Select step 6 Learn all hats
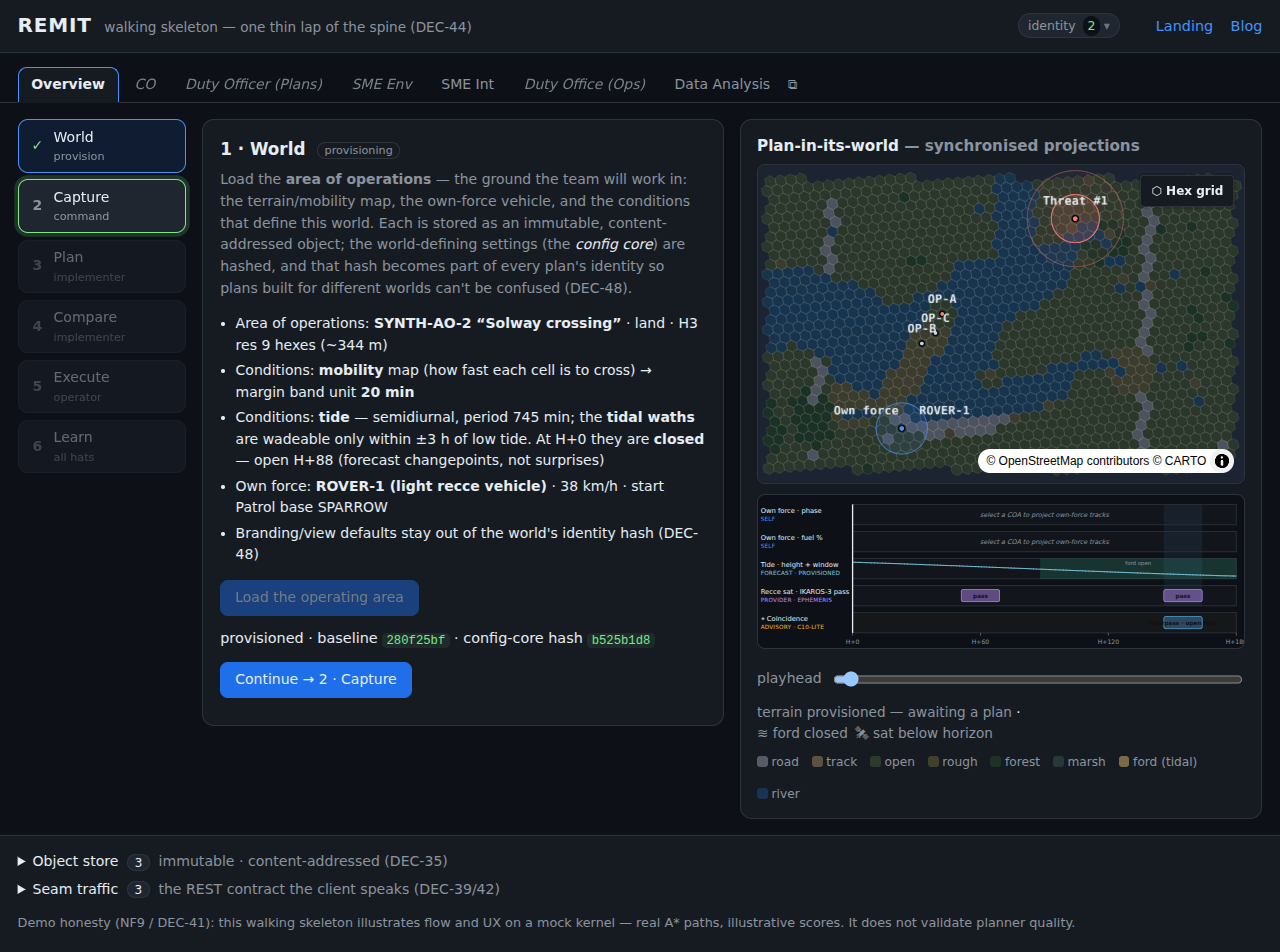Image resolution: width=1280 pixels, height=952 pixels. pos(102,446)
